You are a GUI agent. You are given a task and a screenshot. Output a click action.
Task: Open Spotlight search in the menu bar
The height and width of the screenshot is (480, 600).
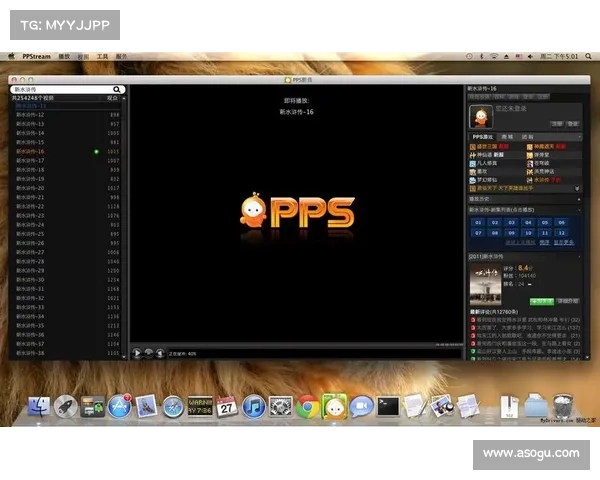pyautogui.click(x=588, y=56)
